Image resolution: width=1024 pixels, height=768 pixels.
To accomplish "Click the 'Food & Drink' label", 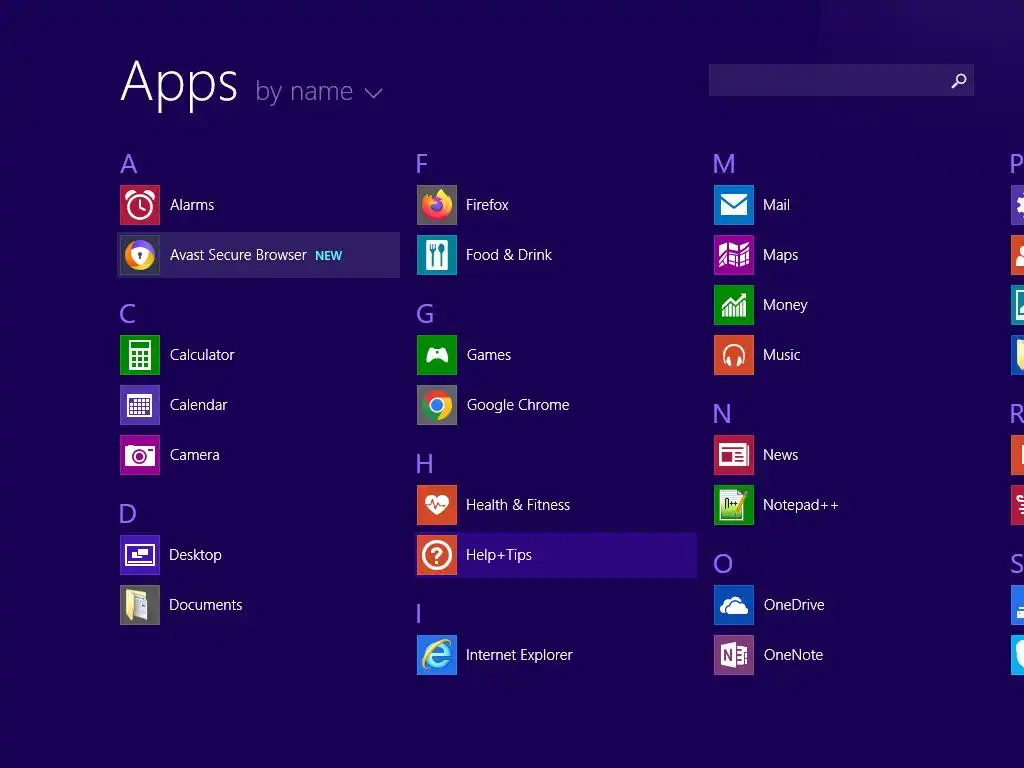I will point(509,255).
